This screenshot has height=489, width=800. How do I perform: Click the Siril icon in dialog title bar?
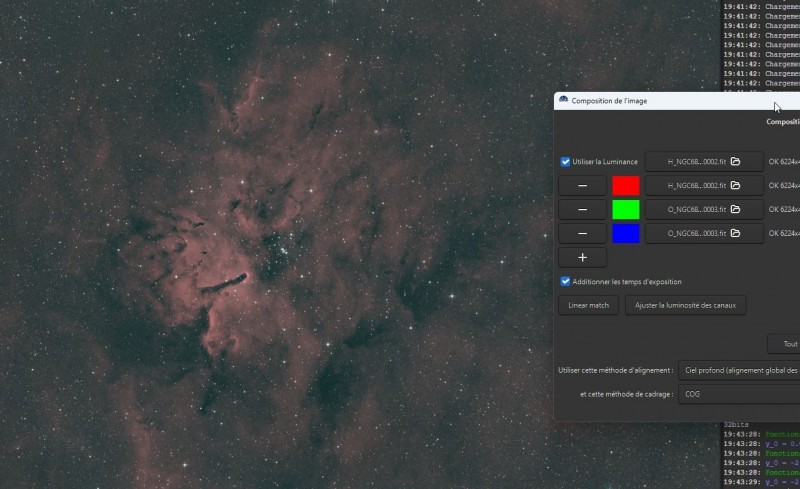pos(563,100)
